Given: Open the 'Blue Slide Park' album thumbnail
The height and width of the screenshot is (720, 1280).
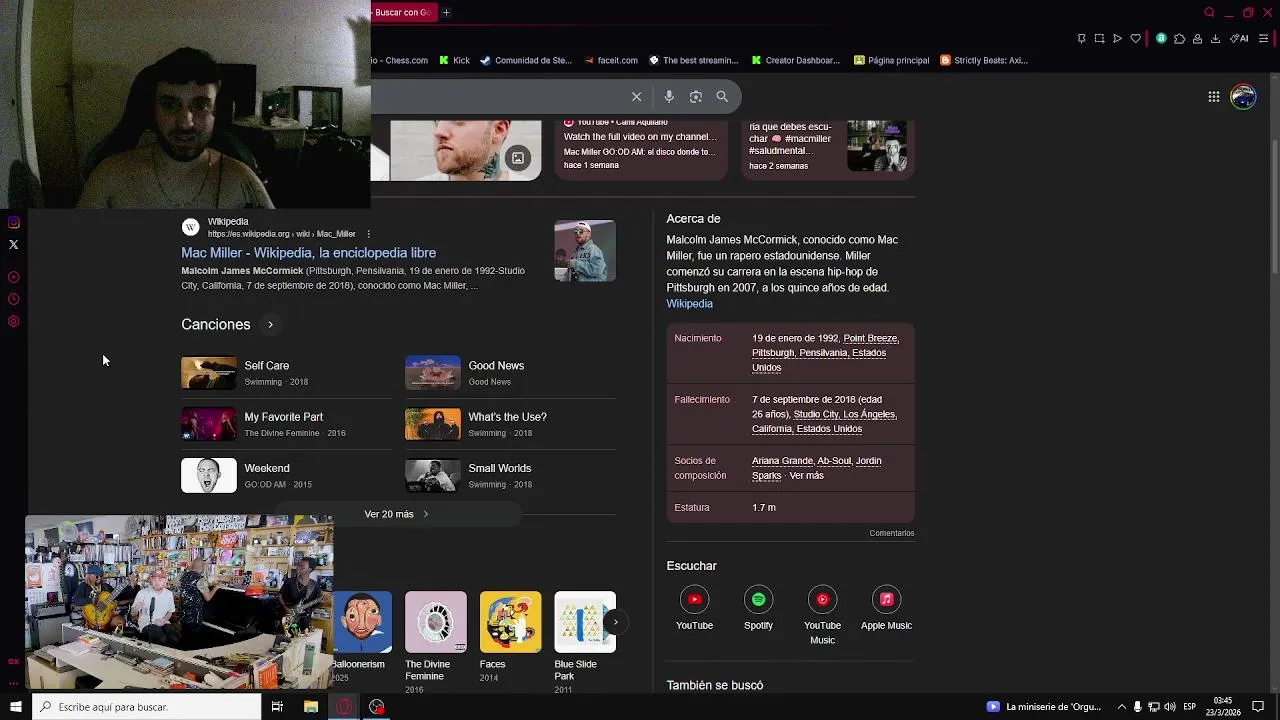Looking at the screenshot, I should (x=585, y=622).
